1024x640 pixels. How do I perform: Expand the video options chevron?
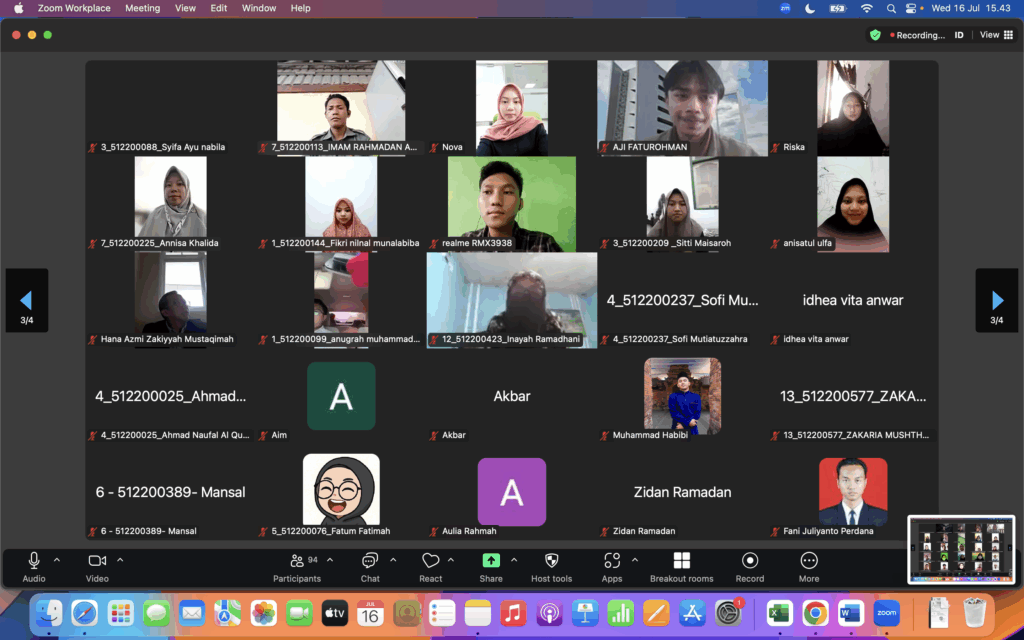point(120,560)
